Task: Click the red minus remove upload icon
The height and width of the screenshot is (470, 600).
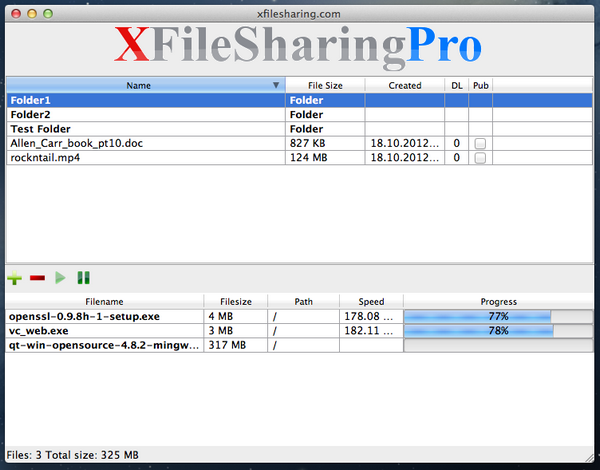Action: point(38,278)
